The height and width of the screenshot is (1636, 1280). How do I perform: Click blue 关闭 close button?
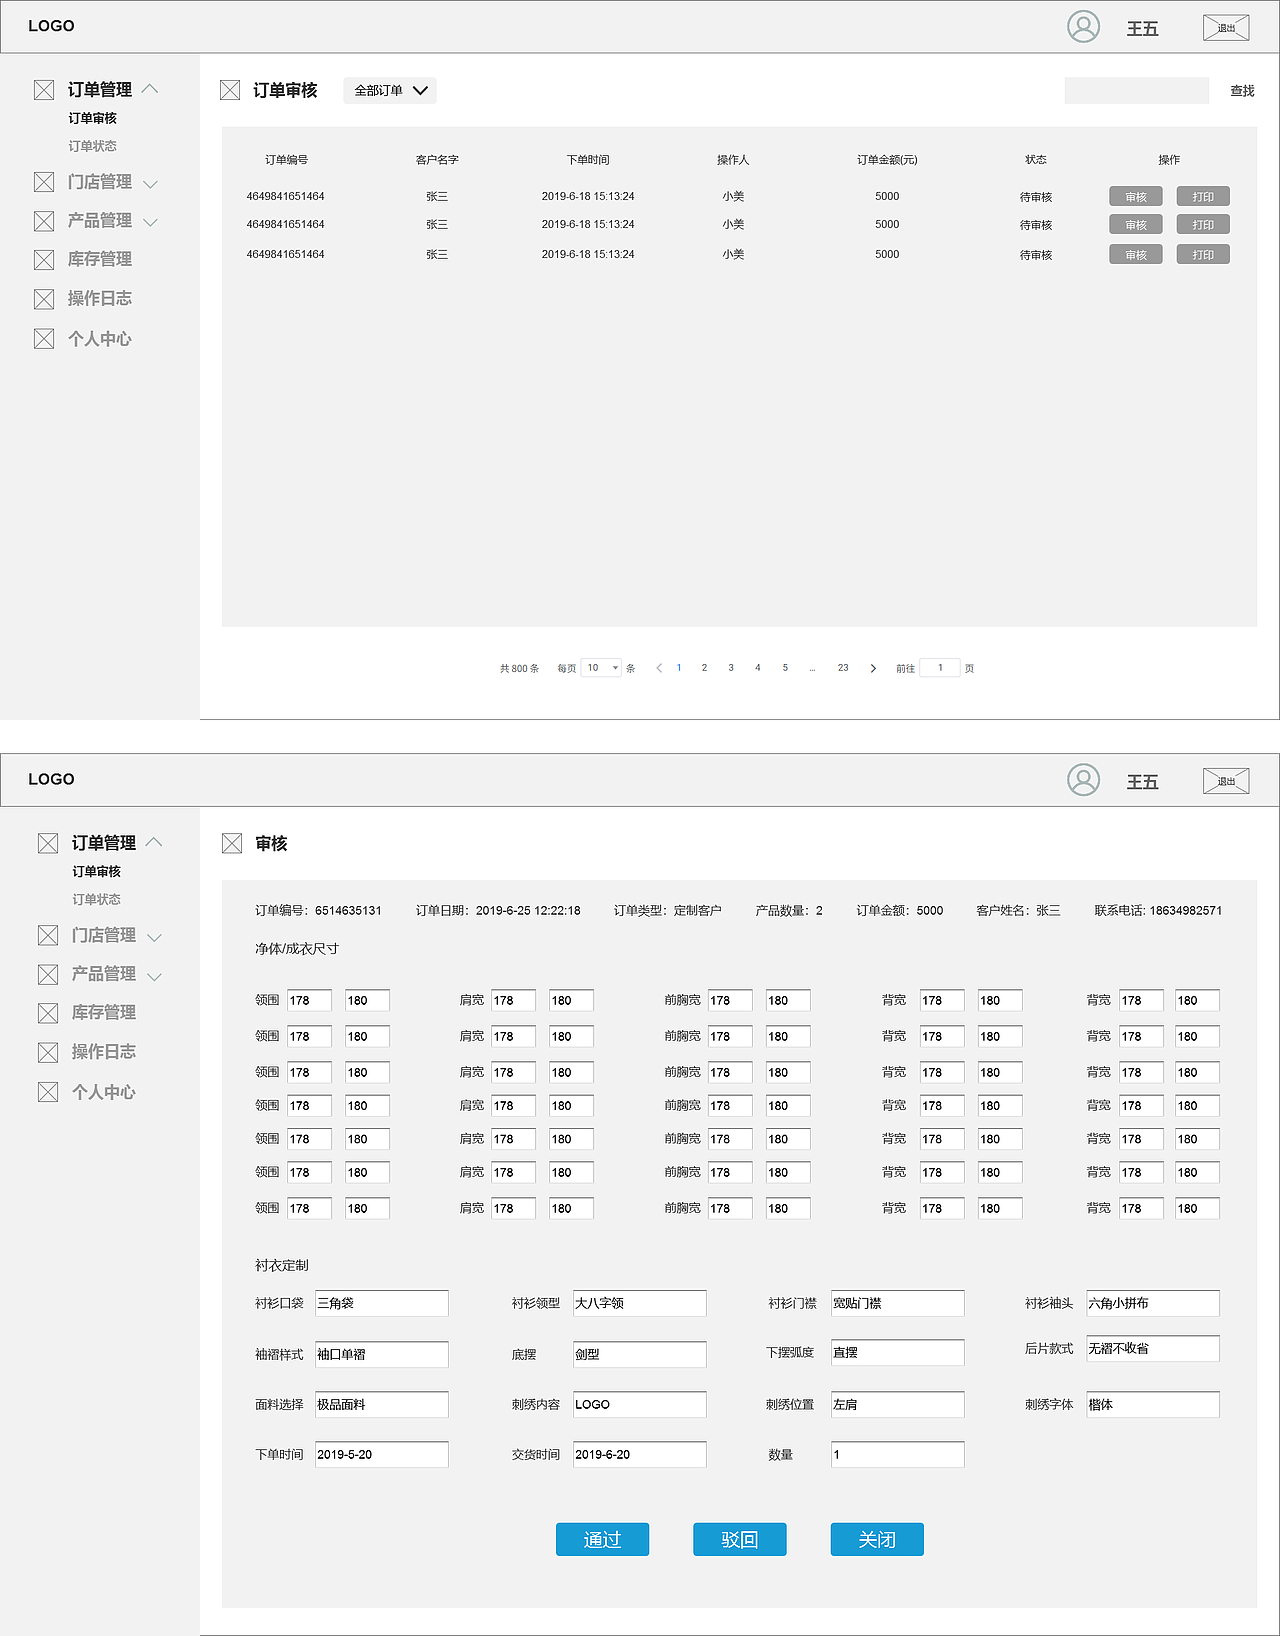877,1539
